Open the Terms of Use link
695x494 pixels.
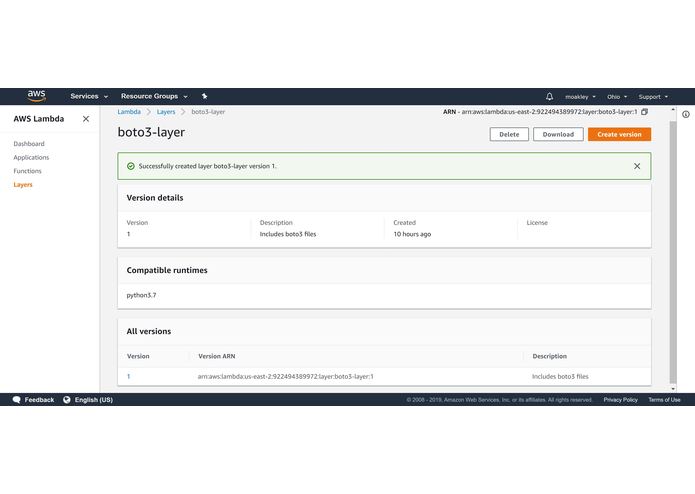point(664,400)
